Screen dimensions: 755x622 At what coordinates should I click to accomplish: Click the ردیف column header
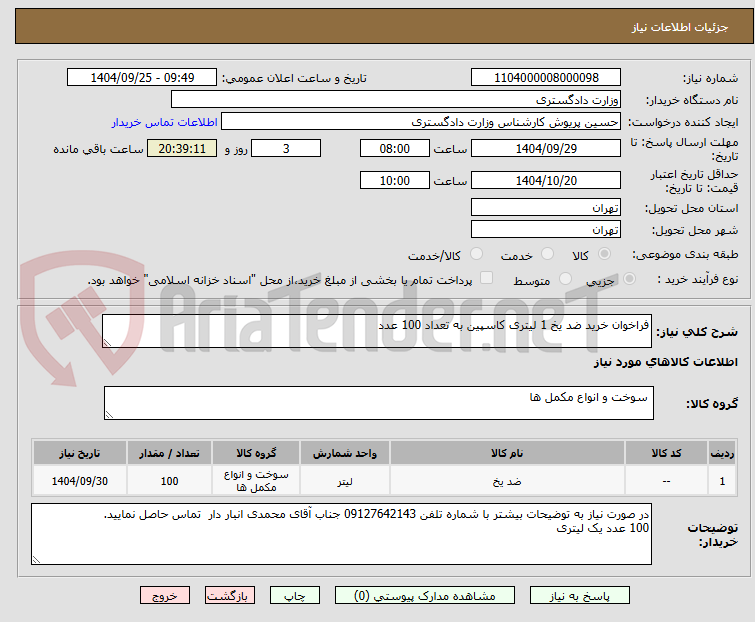tap(722, 453)
